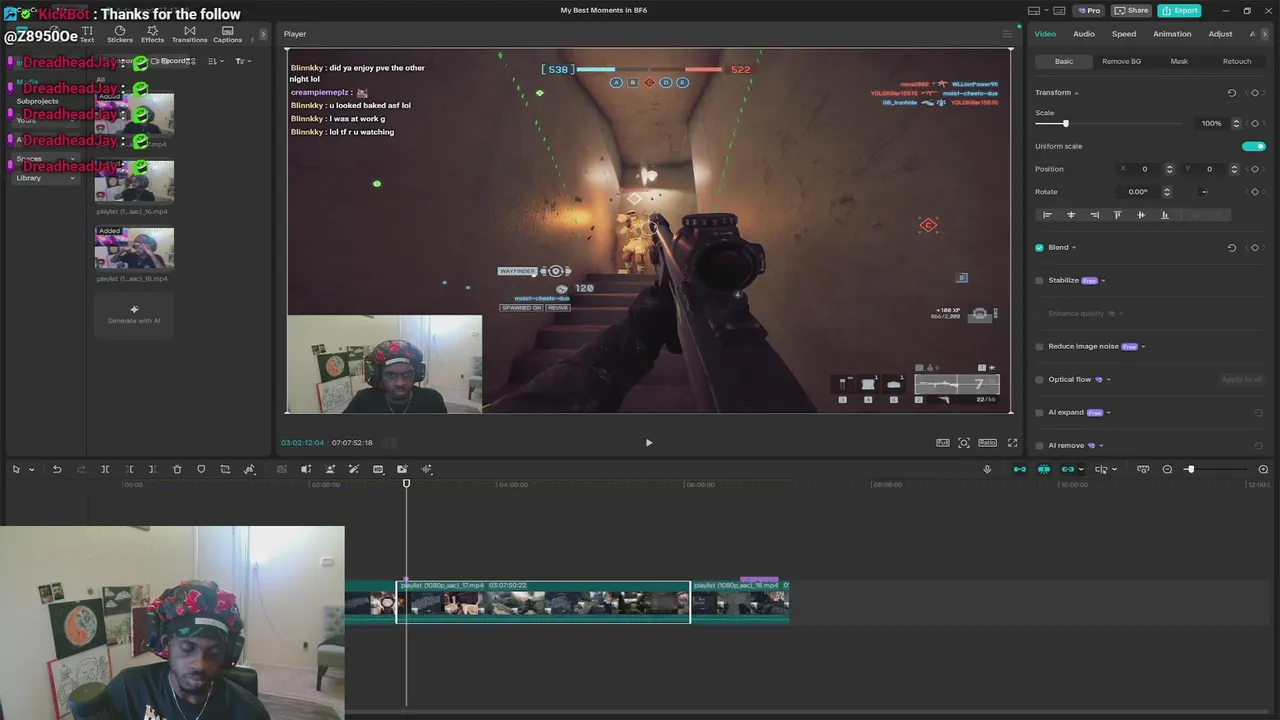The image size is (1280, 720).
Task: Reset Transform settings icon
Action: pos(1232,93)
